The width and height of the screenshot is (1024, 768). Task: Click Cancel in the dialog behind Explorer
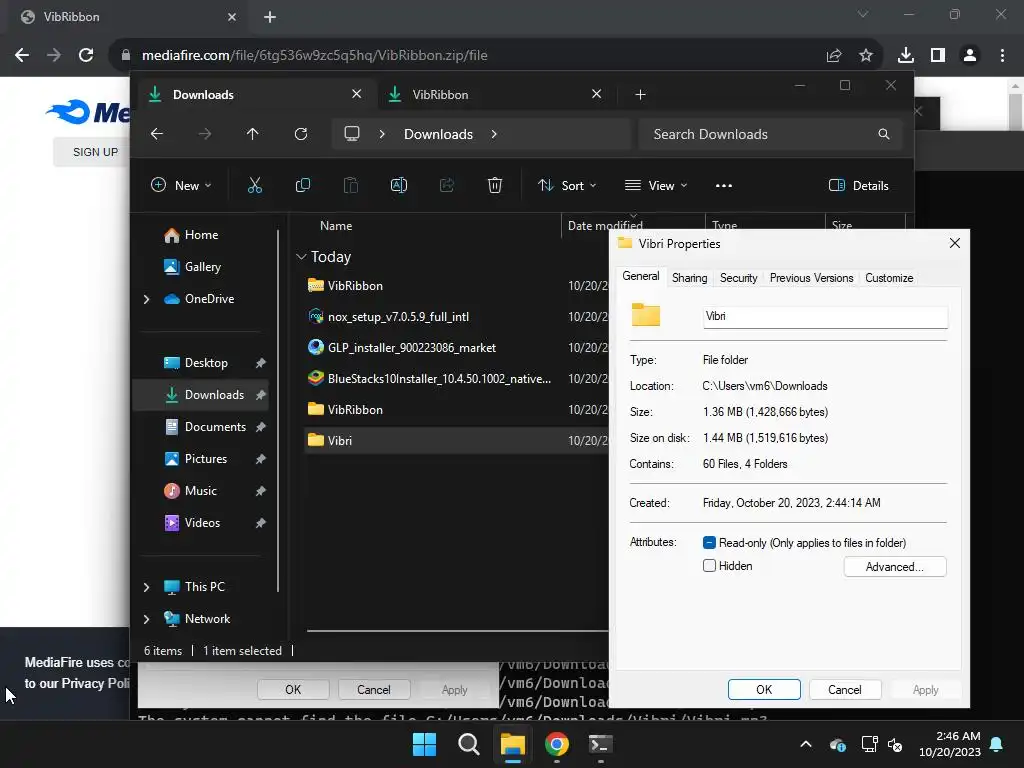(374, 690)
